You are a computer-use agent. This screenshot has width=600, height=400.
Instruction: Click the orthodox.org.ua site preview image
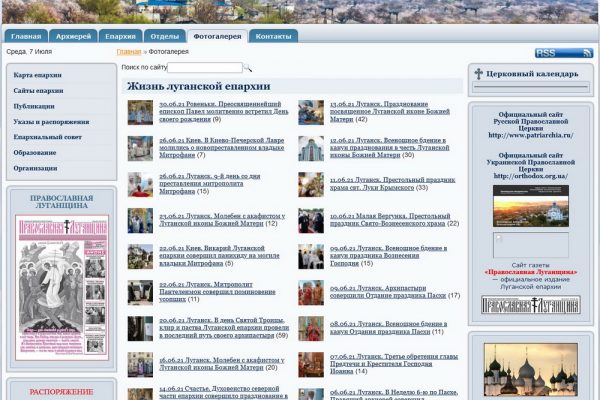tap(530, 206)
